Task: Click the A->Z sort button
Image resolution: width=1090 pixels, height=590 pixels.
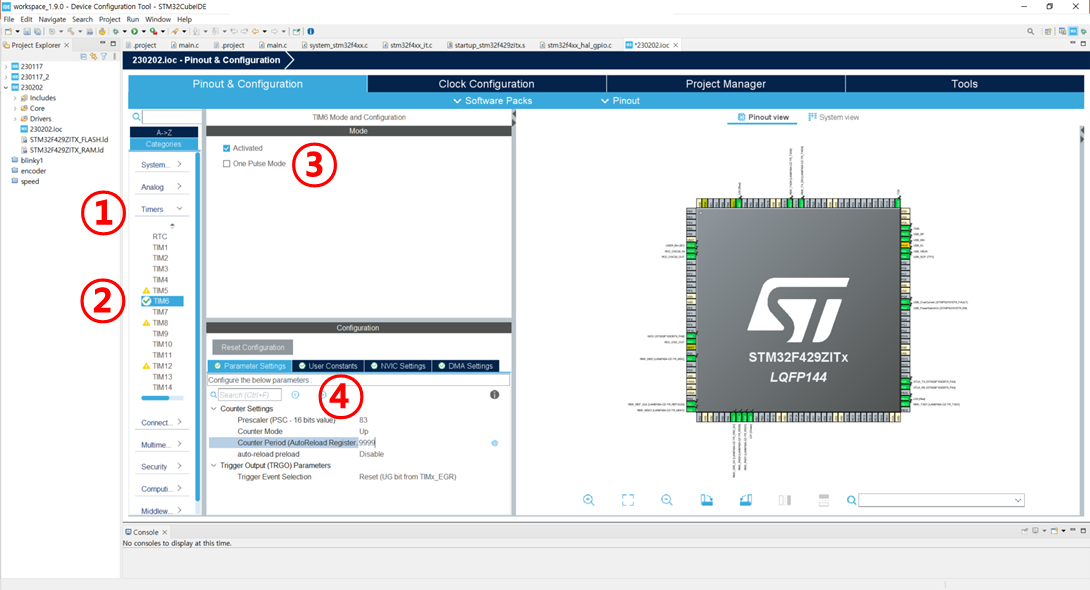Action: coord(164,132)
